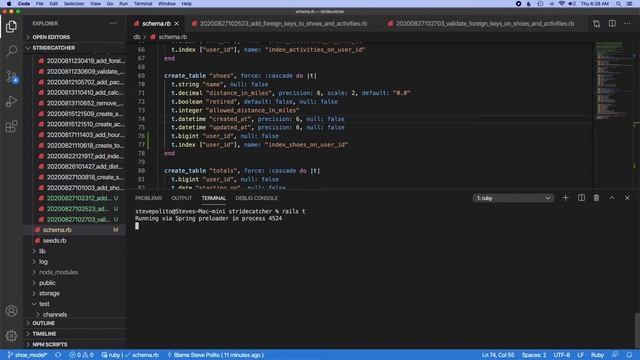This screenshot has height=360, width=640.
Task: Click the feedback icon in status bar
Action: tap(615, 355)
